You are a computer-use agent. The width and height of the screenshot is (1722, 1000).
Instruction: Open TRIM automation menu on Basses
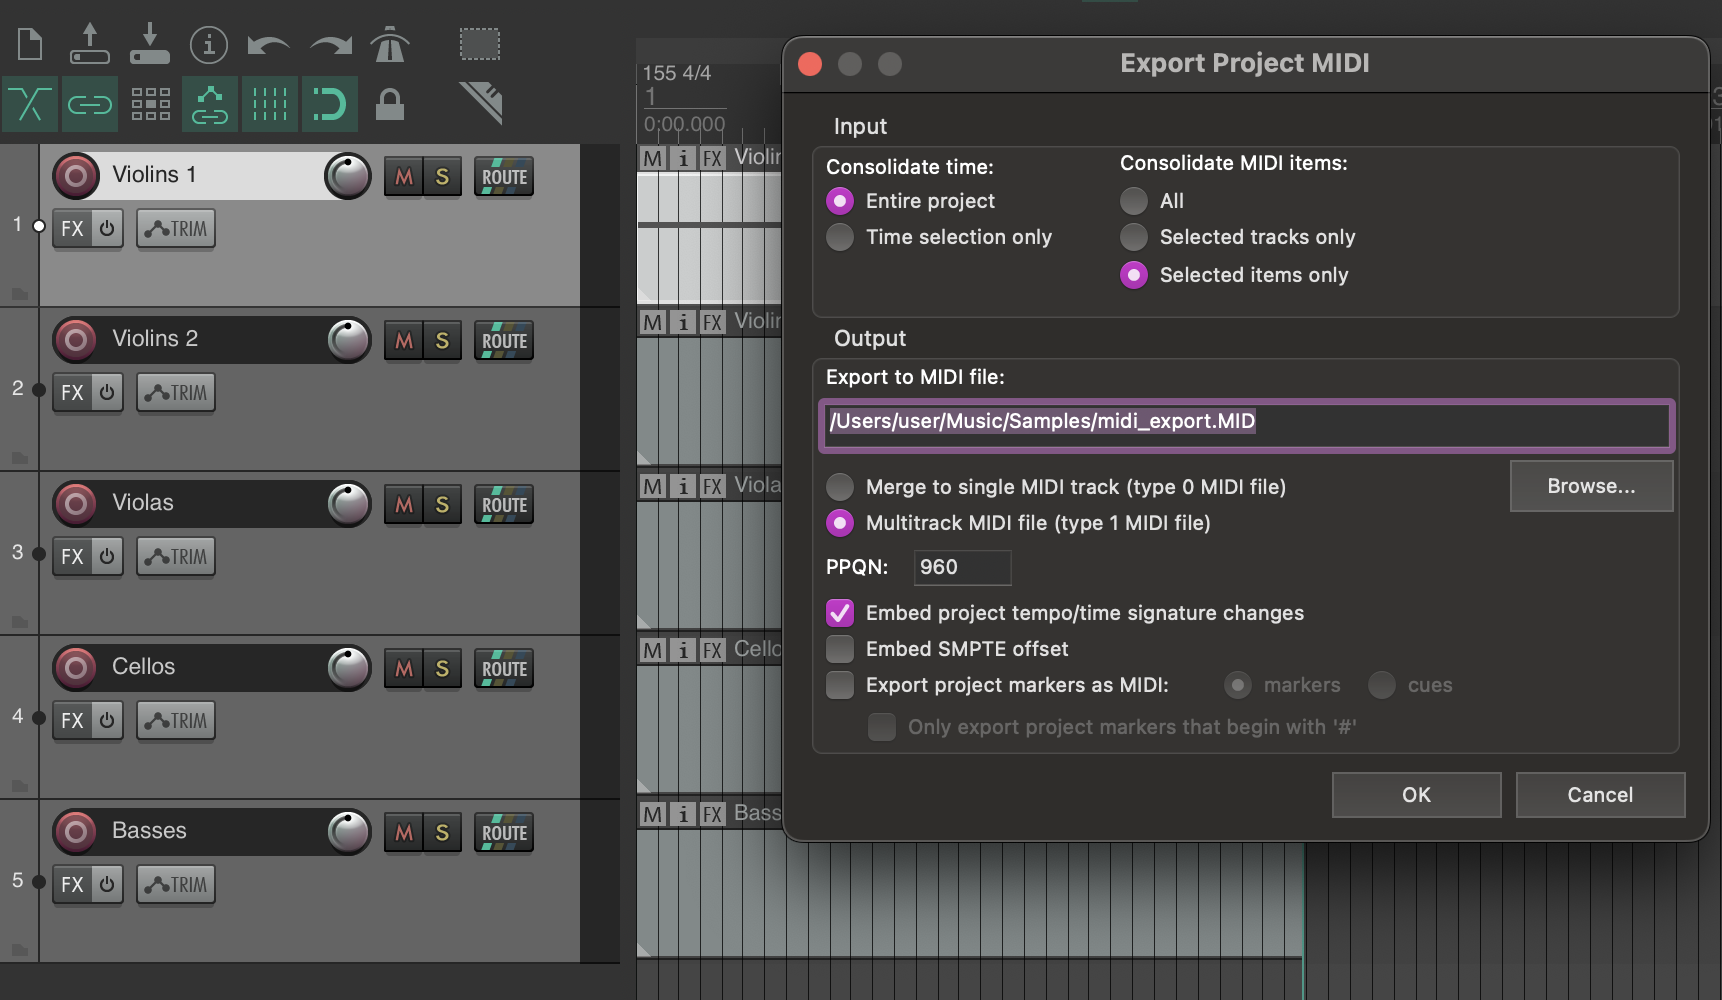[x=176, y=885]
